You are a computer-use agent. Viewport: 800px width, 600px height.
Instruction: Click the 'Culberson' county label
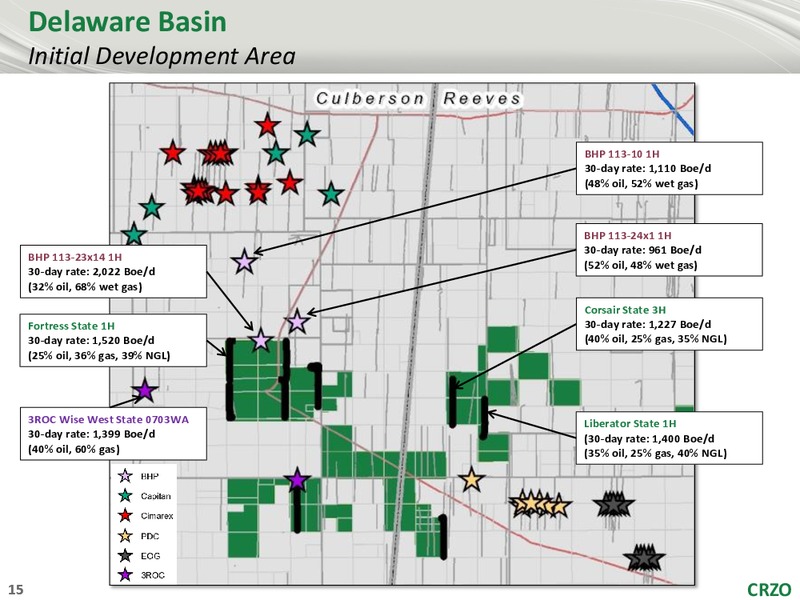point(370,98)
